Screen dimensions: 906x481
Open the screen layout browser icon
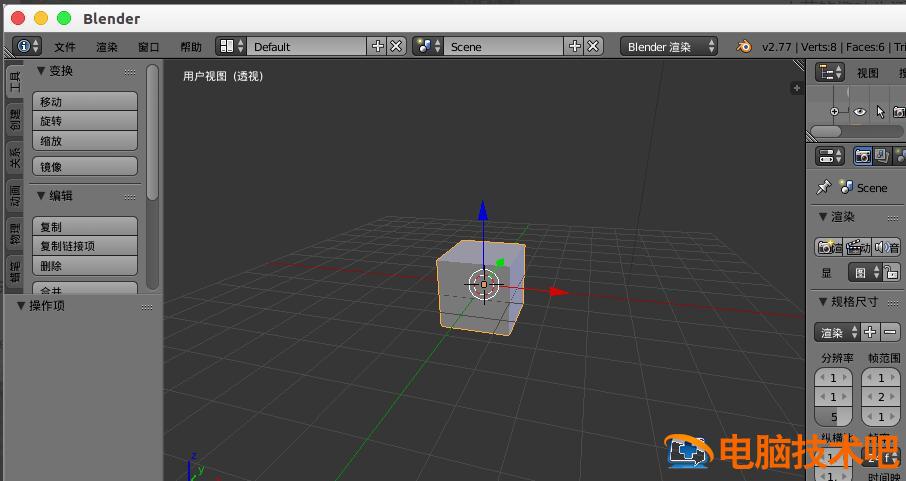(x=231, y=46)
